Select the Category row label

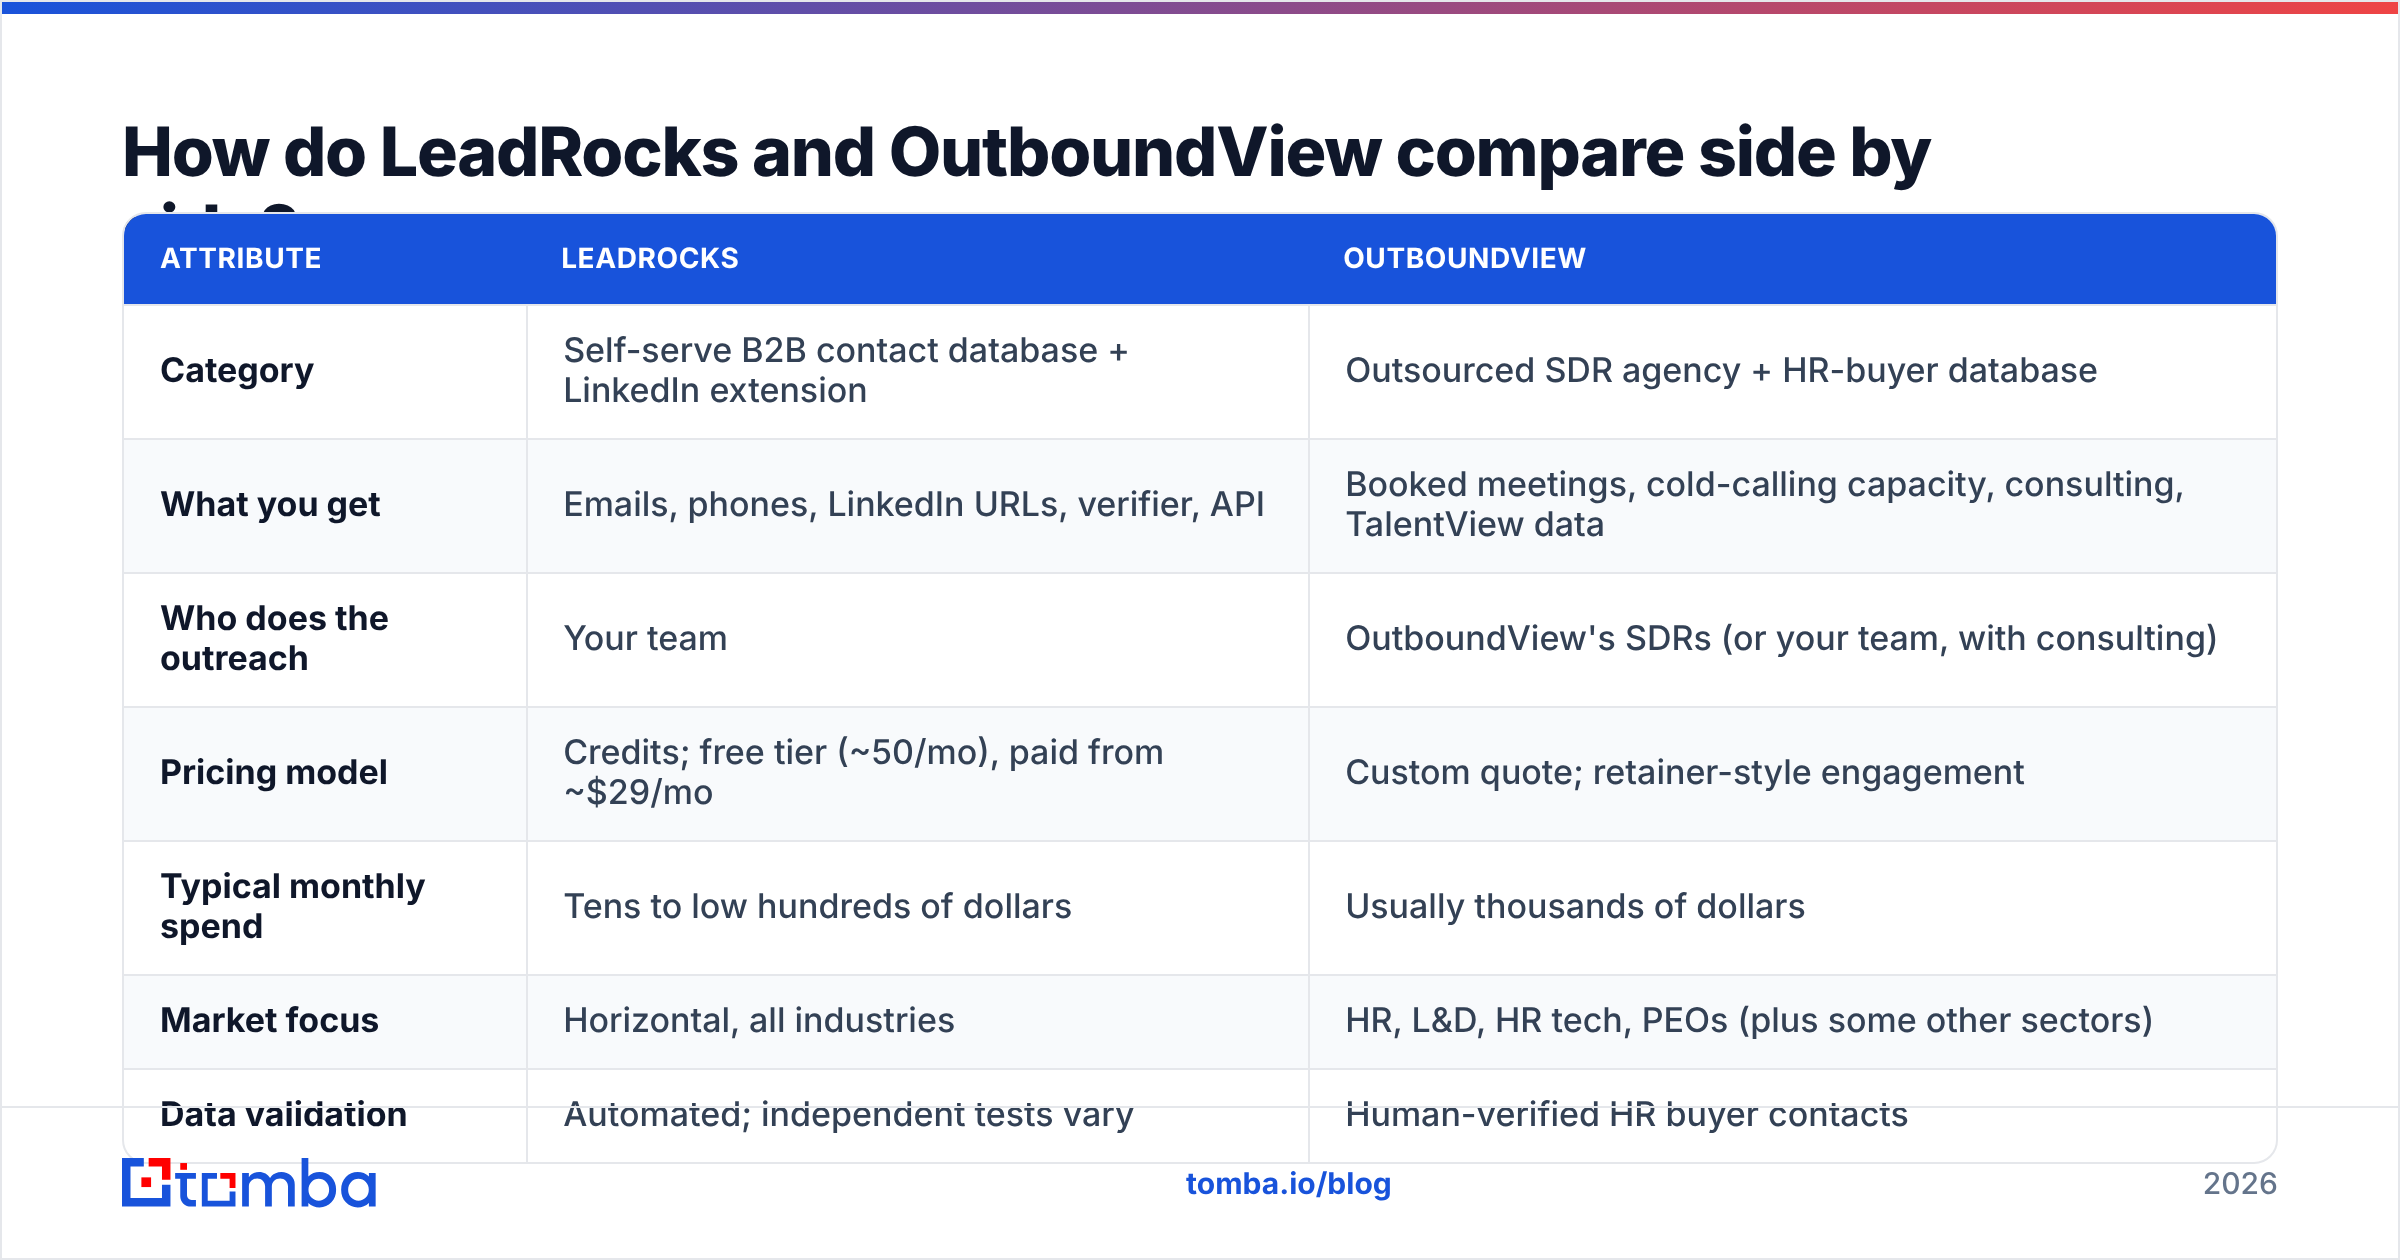point(237,371)
